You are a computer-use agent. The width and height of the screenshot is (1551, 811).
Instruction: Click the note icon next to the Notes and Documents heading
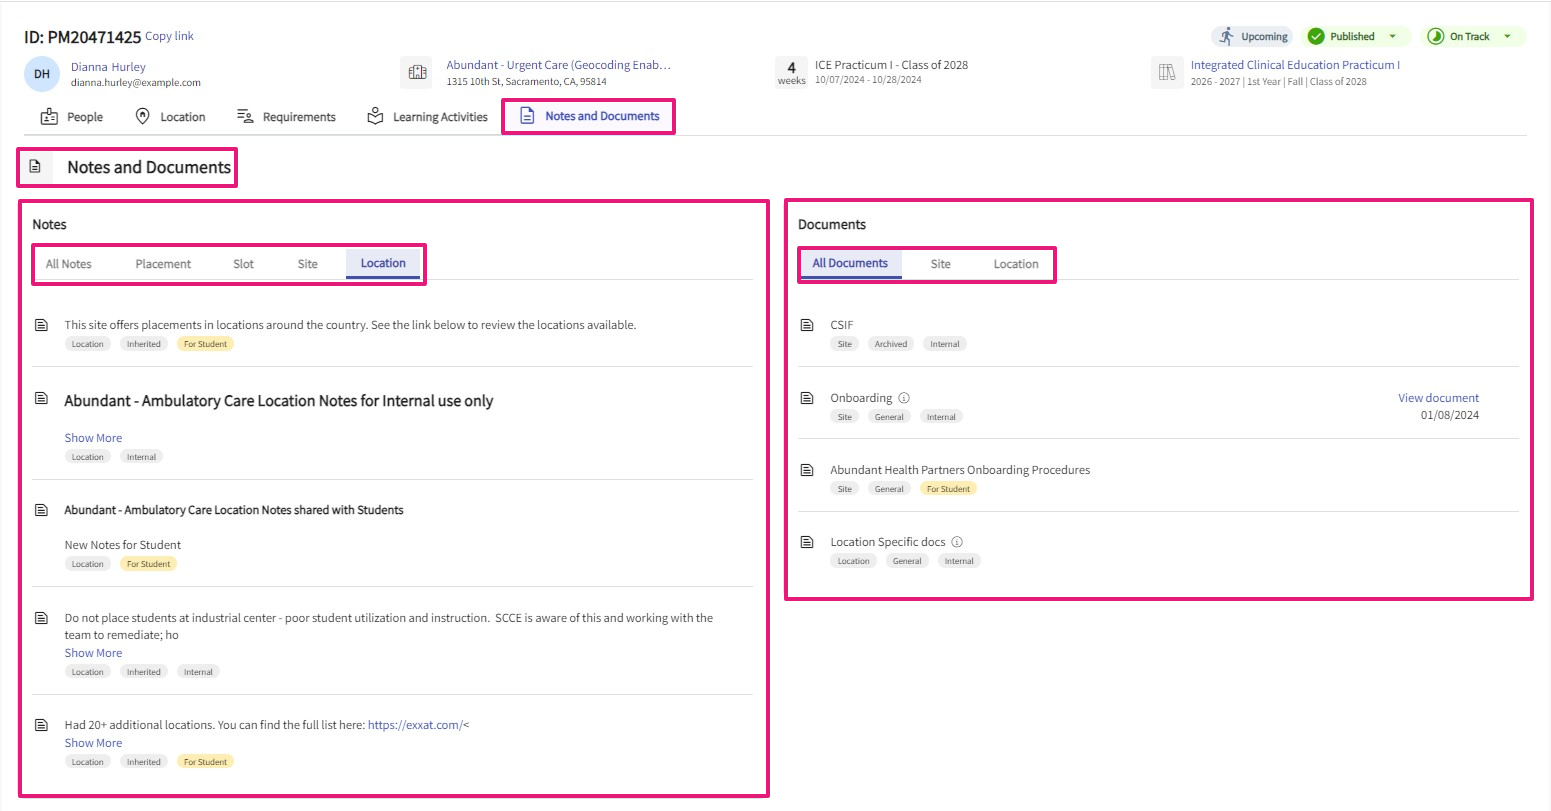pos(35,167)
